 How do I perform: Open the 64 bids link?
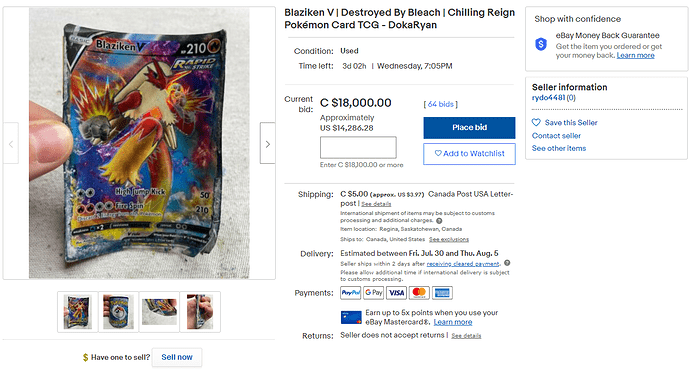(x=440, y=104)
